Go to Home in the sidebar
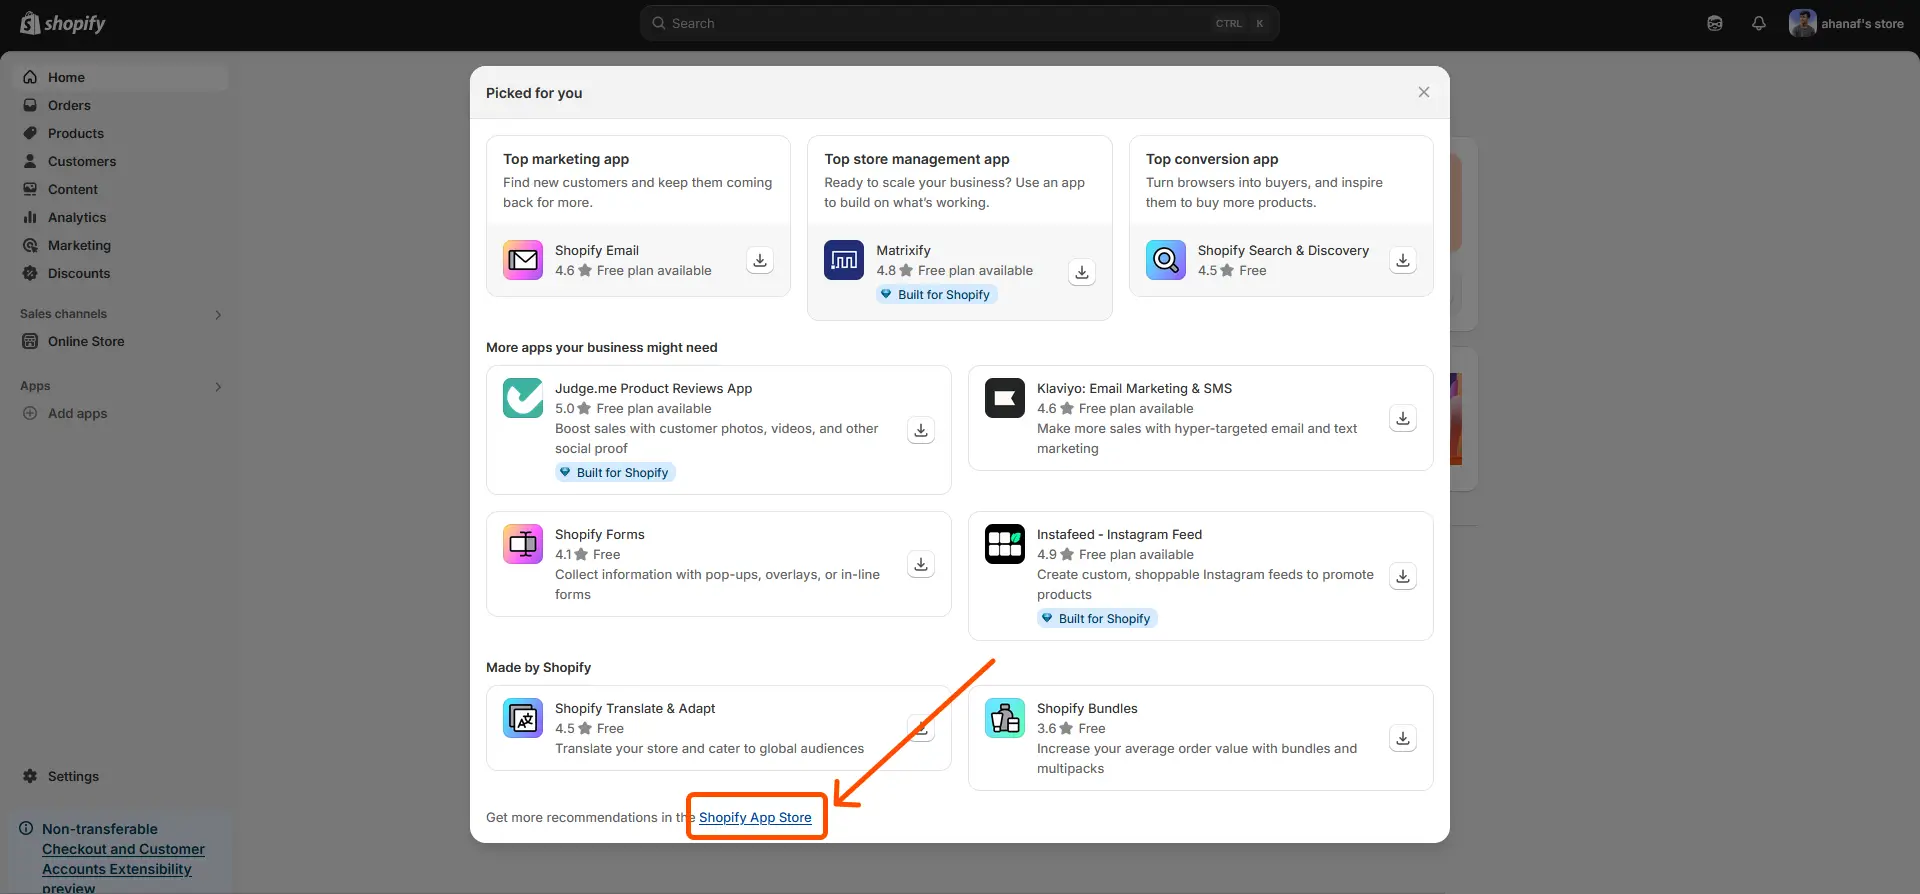The width and height of the screenshot is (1920, 894). (120, 77)
